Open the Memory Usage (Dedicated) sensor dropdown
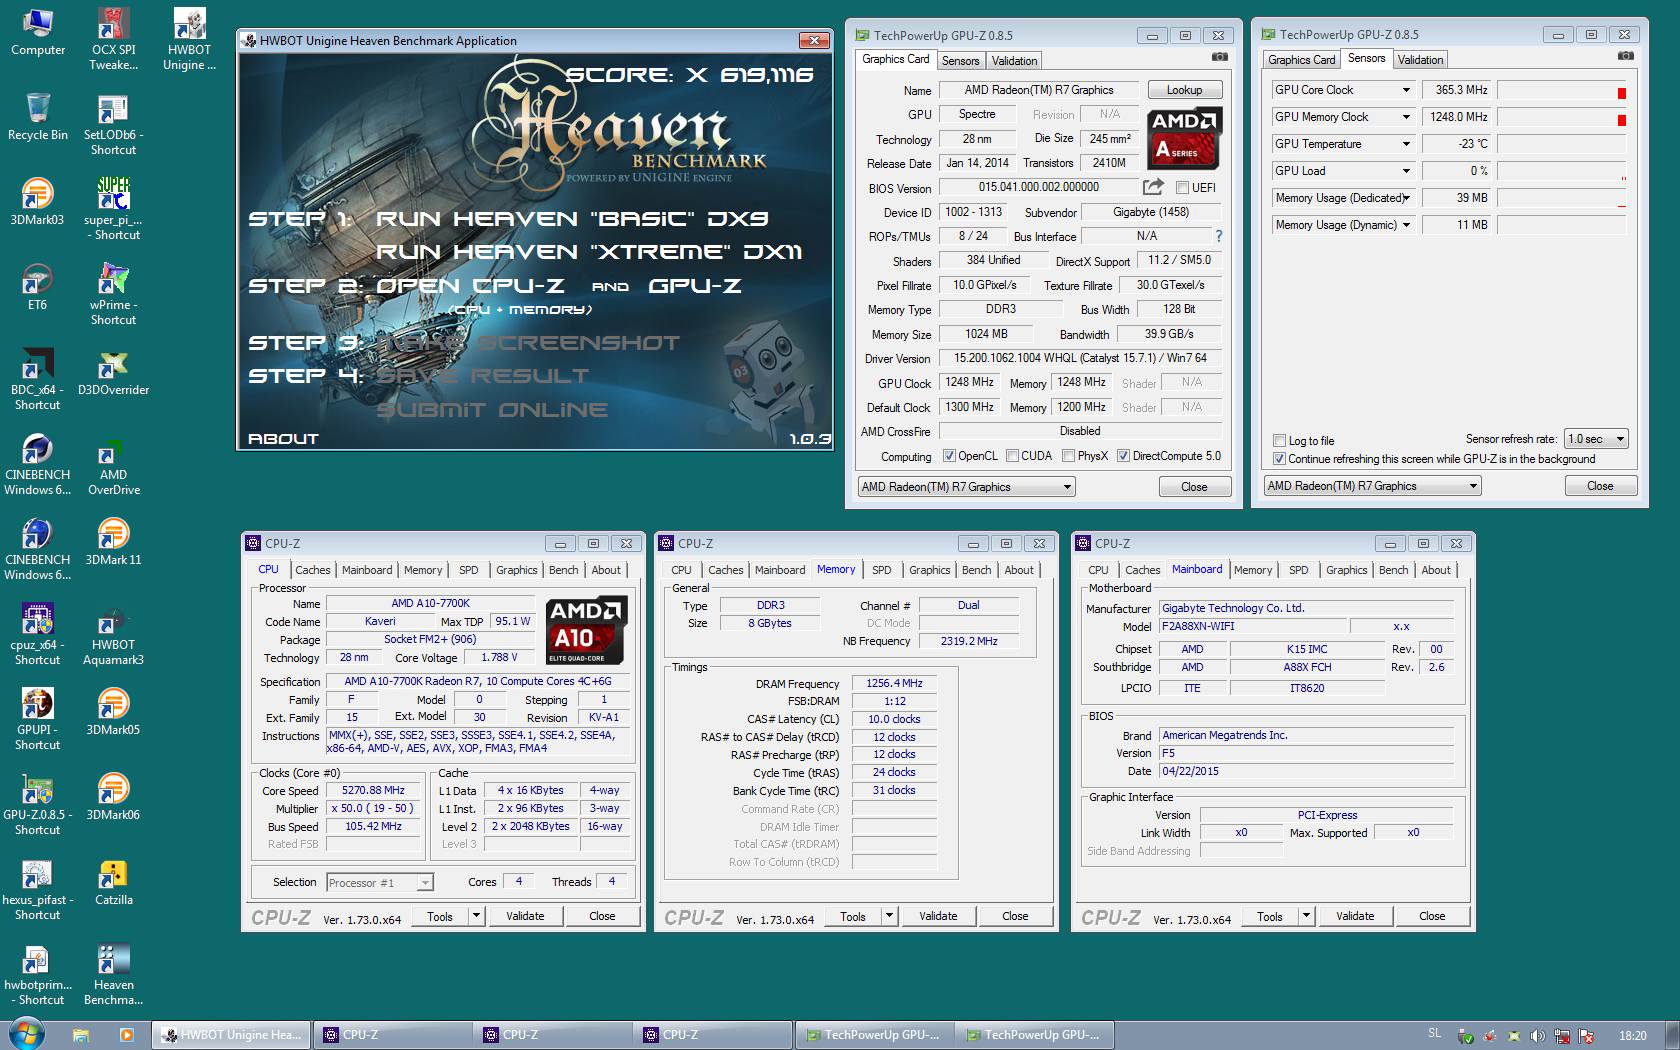The height and width of the screenshot is (1050, 1680). pyautogui.click(x=1406, y=198)
